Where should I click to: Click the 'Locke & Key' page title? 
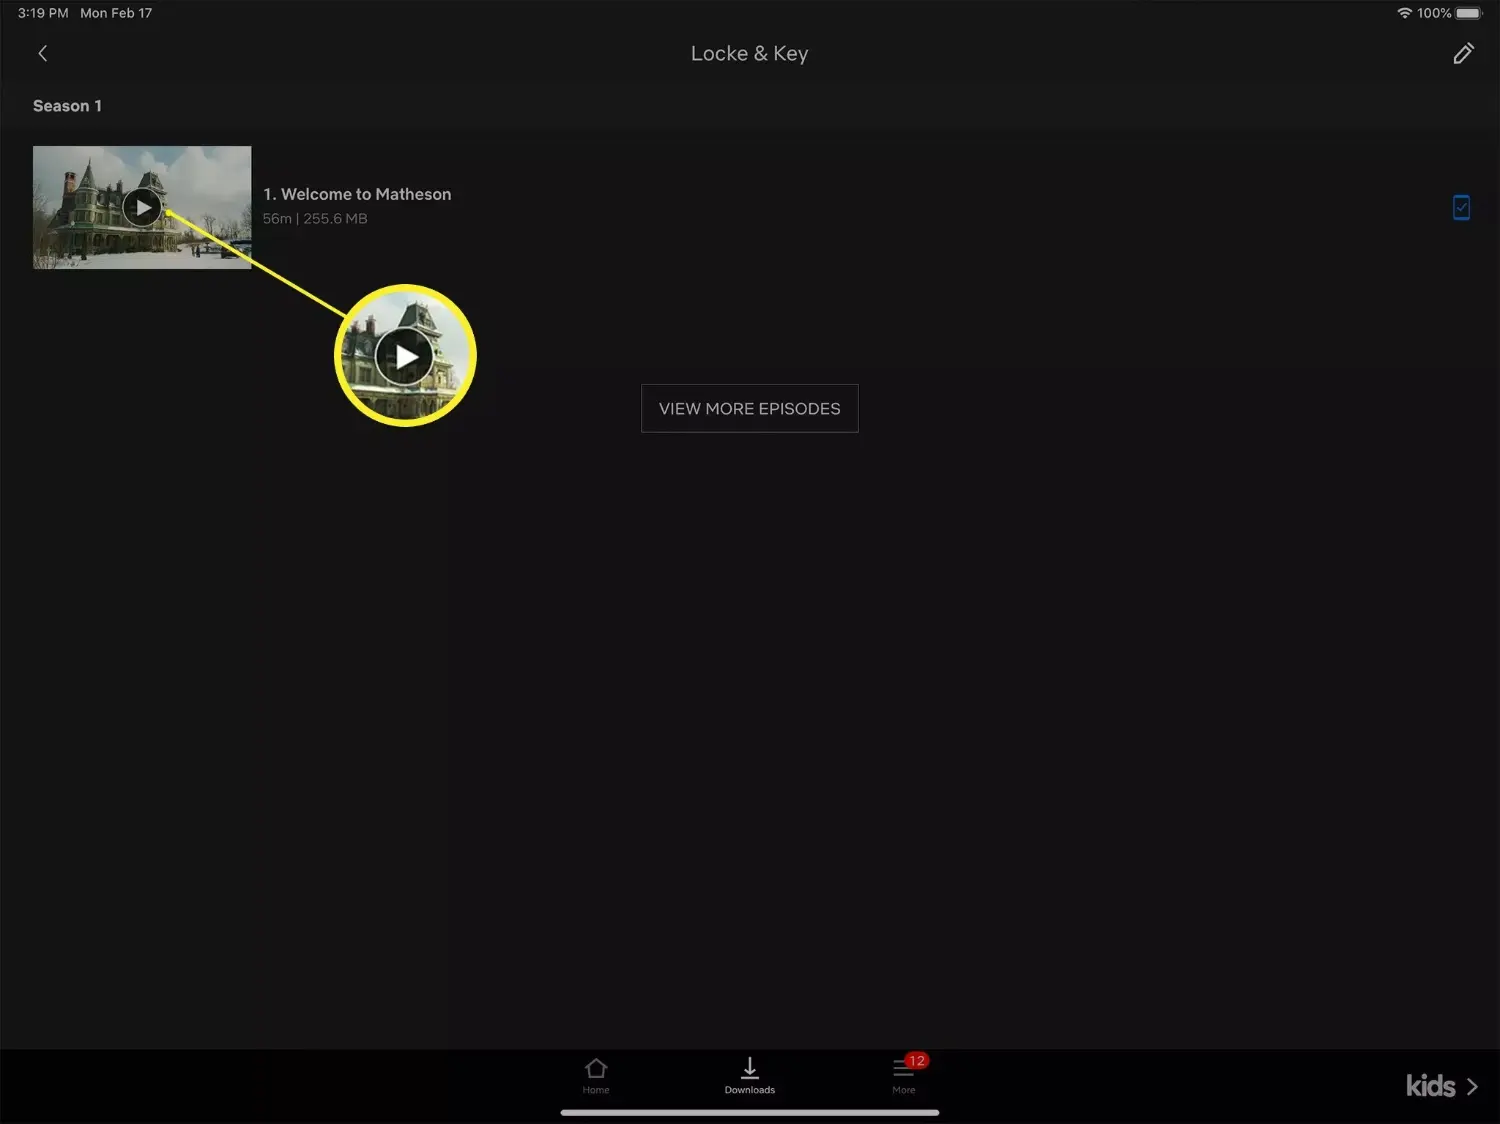[750, 54]
